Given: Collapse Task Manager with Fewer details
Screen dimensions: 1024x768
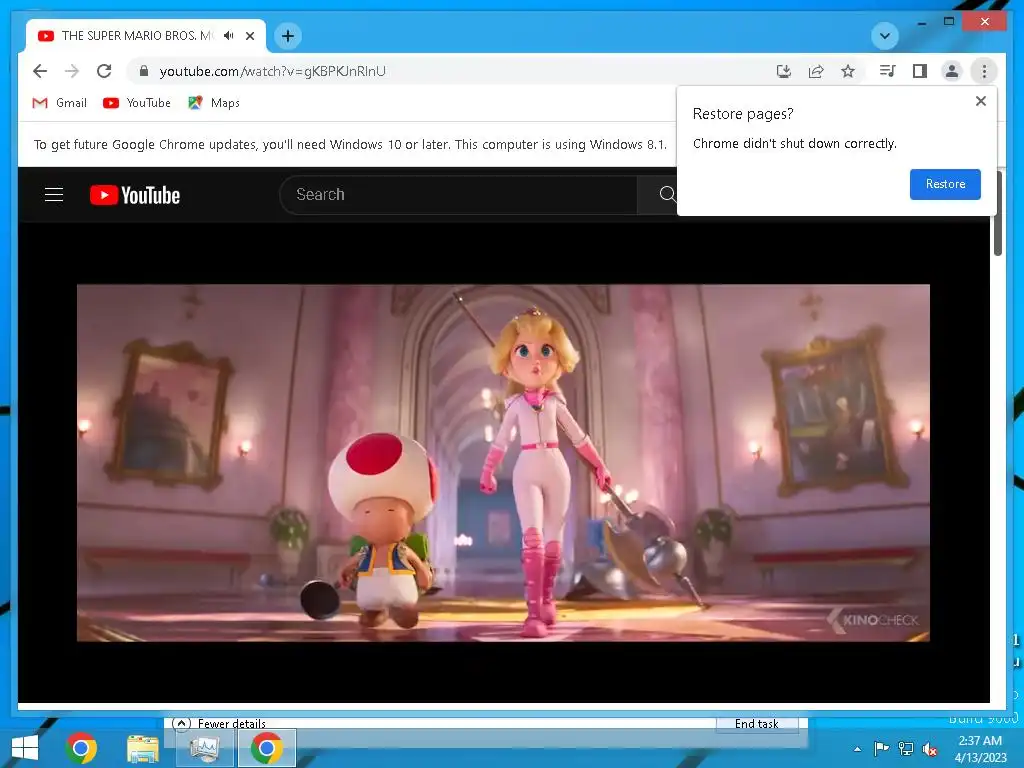Looking at the screenshot, I should tap(219, 724).
